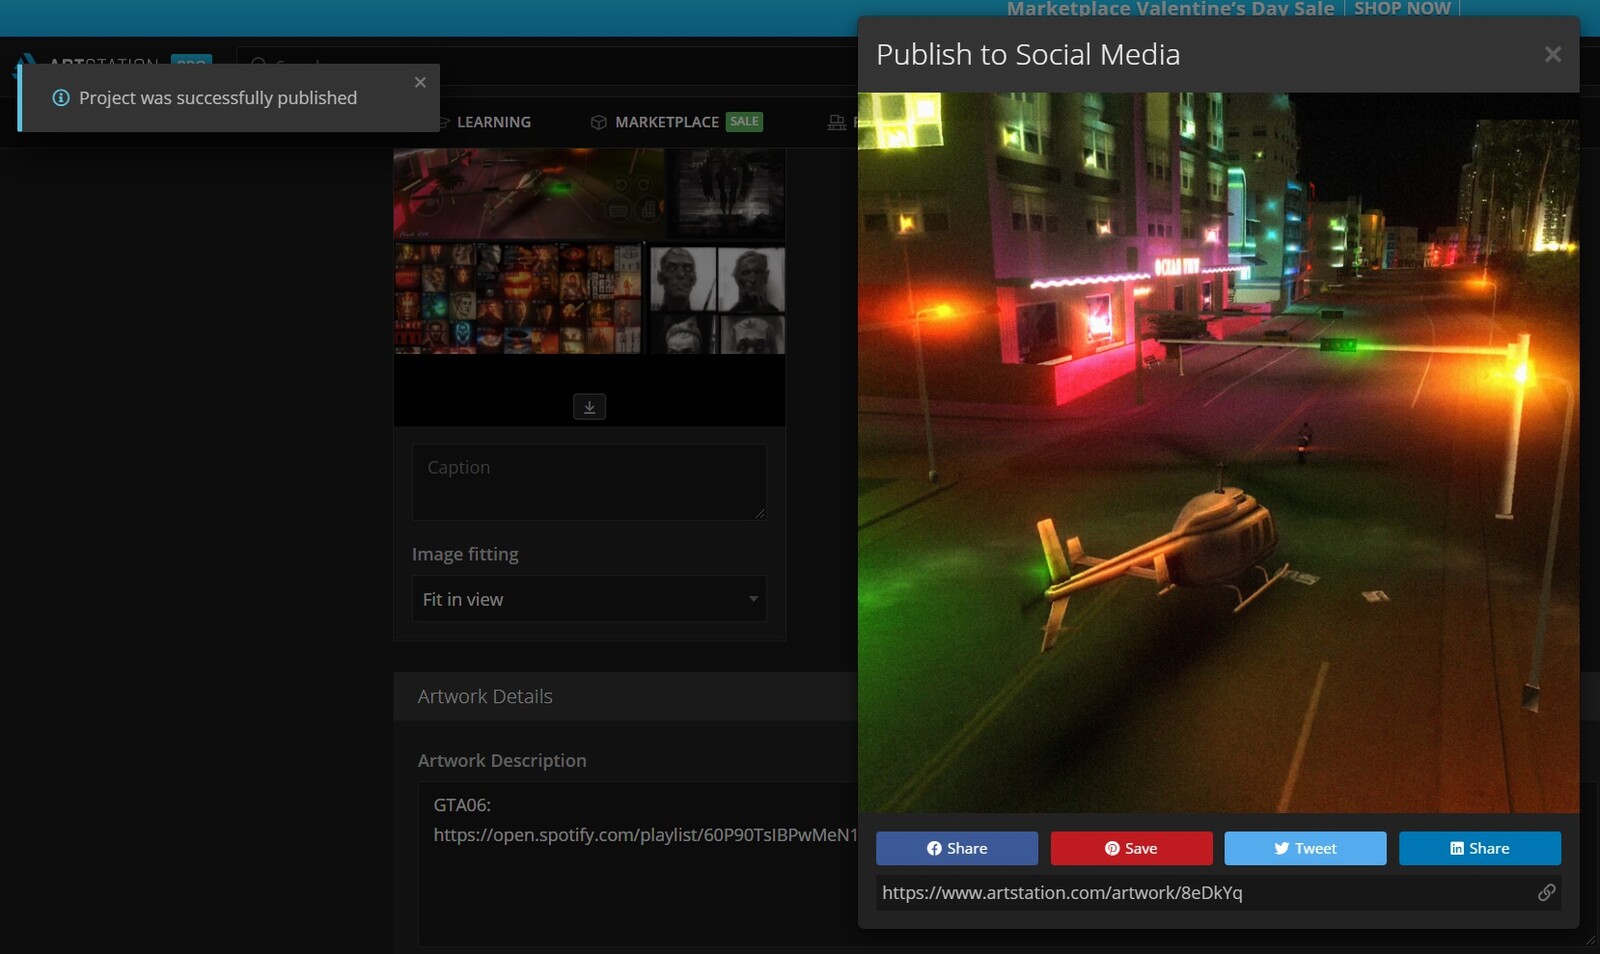Click the download arrow under thumbnails
This screenshot has height=954, width=1600.
(x=589, y=406)
